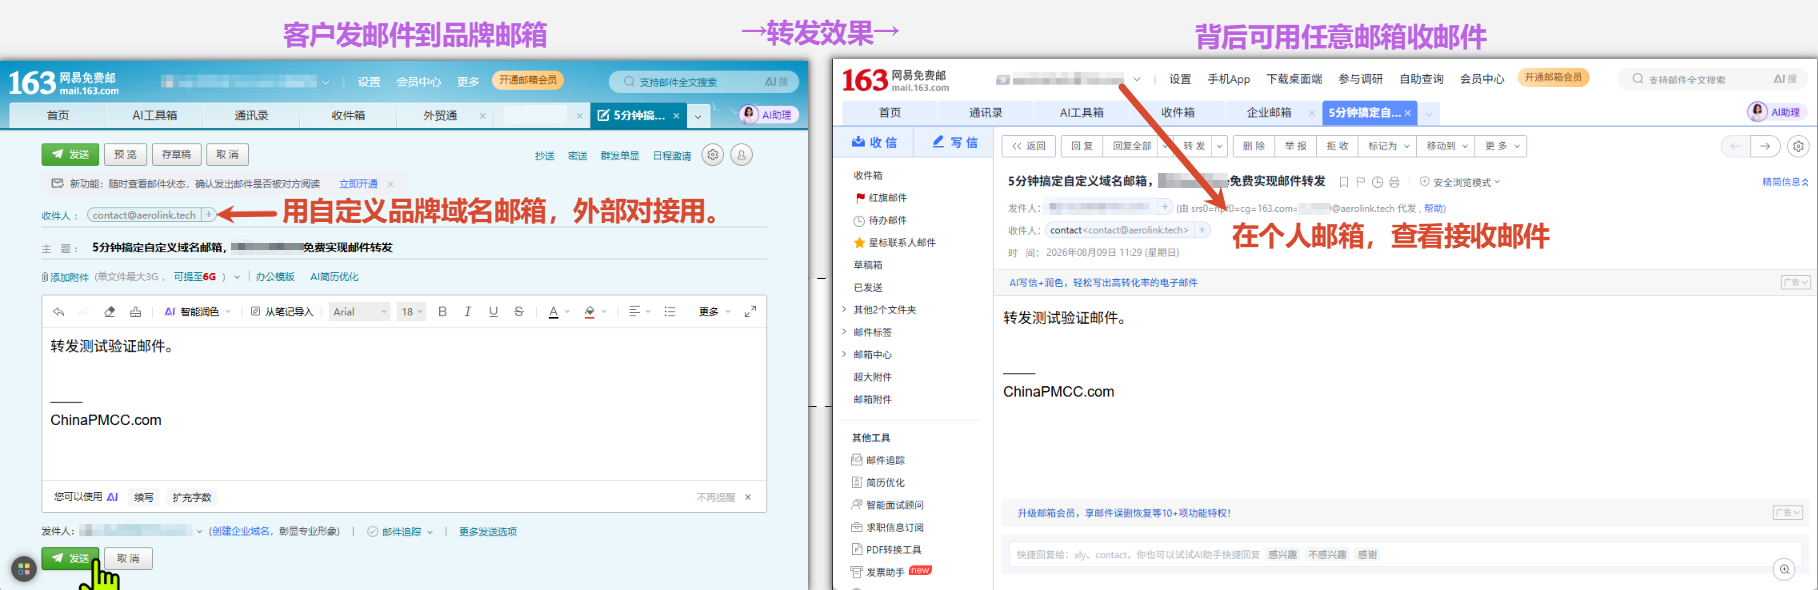This screenshot has width=1818, height=590.
Task: Click 群发单显 link
Action: coord(620,156)
